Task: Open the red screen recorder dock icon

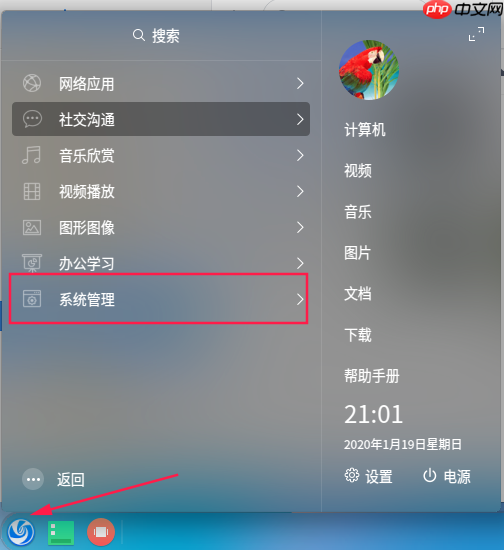Action: pos(101,532)
